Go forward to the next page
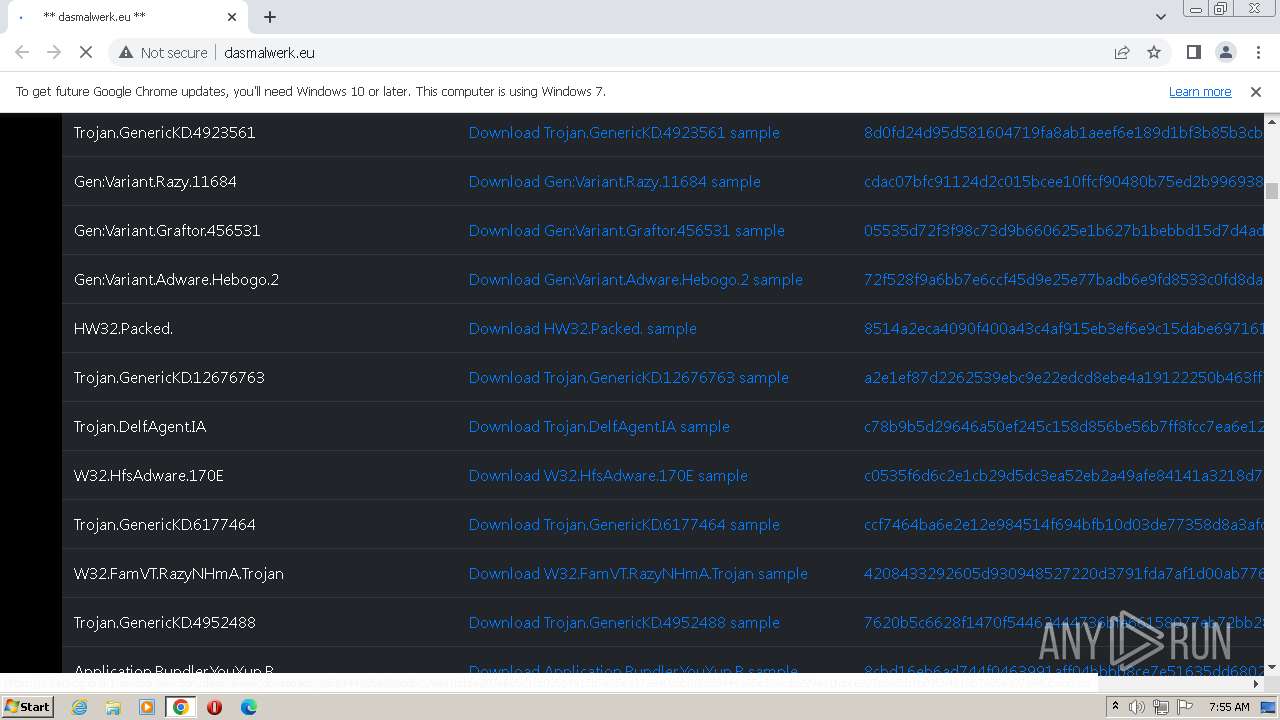 [54, 52]
